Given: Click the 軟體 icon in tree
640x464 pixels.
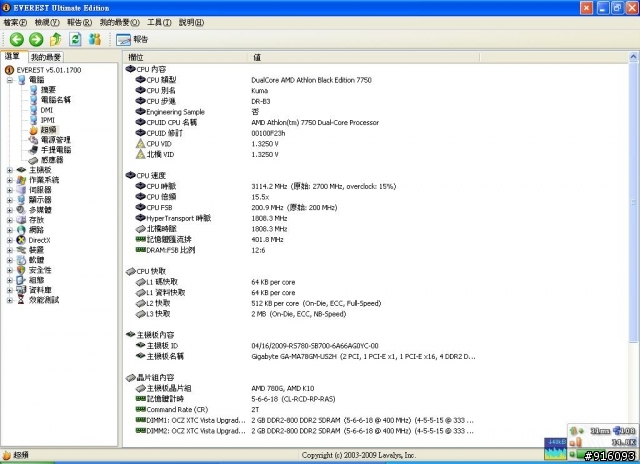Looking at the screenshot, I should (x=21, y=260).
